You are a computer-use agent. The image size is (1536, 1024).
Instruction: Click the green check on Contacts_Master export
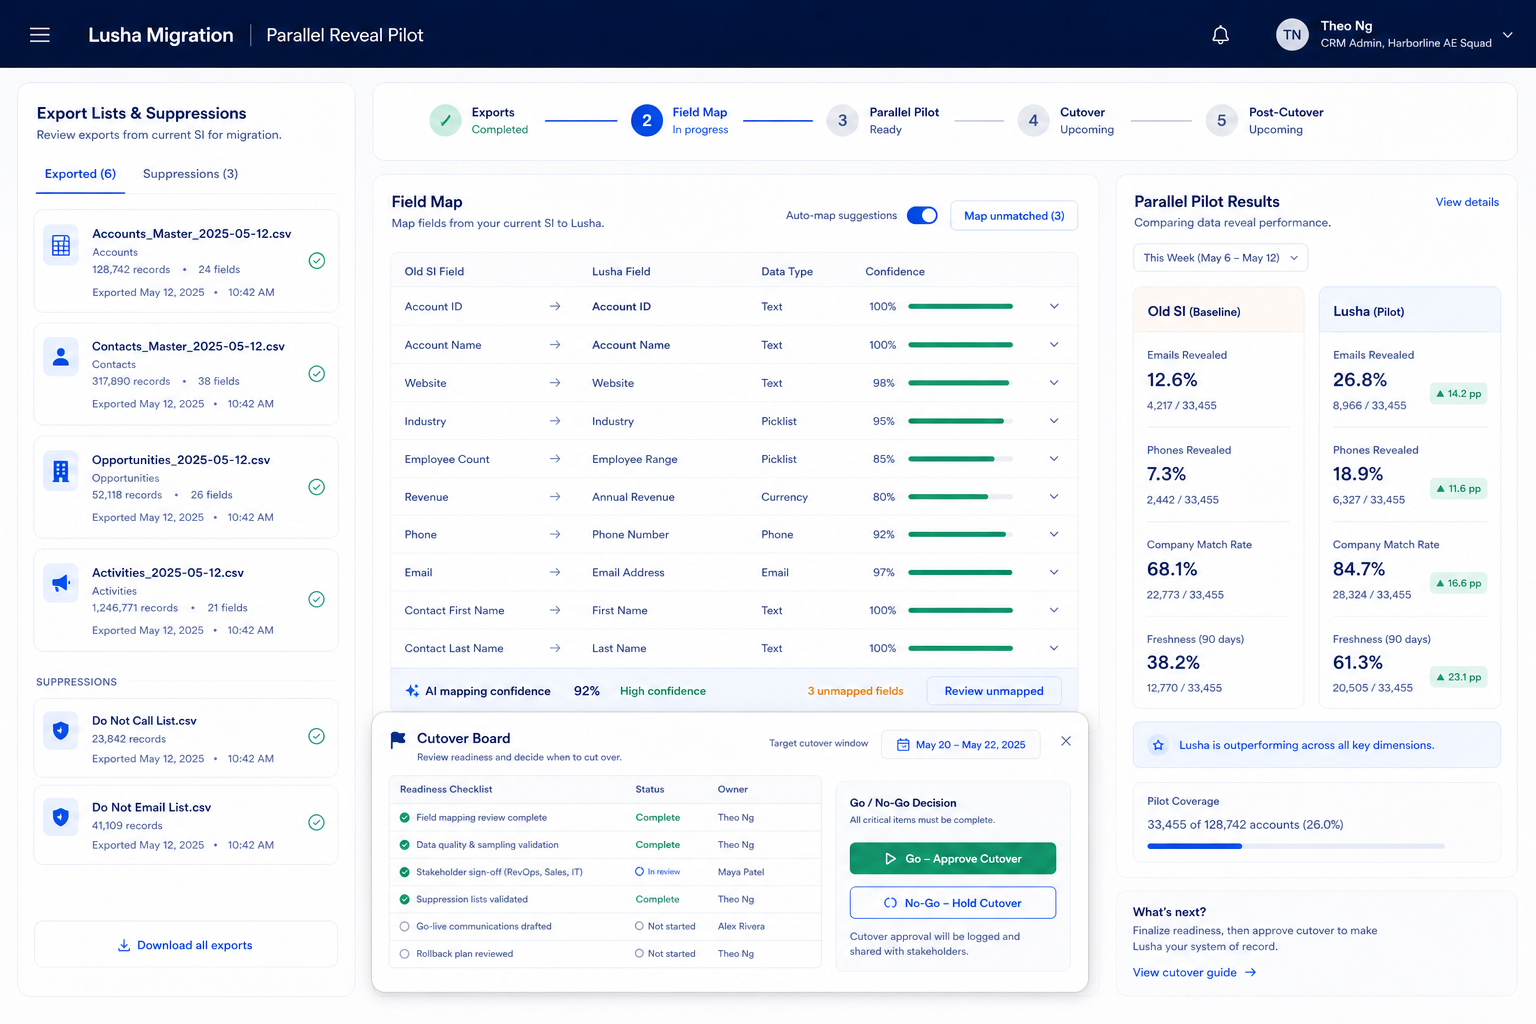point(316,374)
